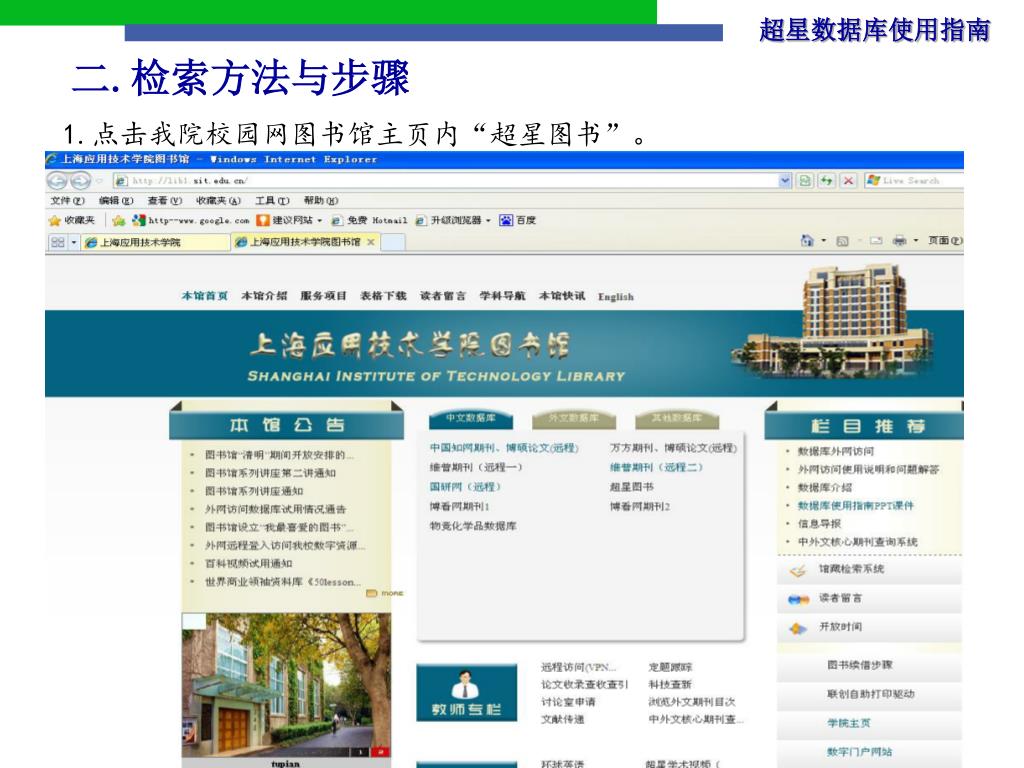Click the red Stop loading icon
The width and height of the screenshot is (1024, 768).
848,180
